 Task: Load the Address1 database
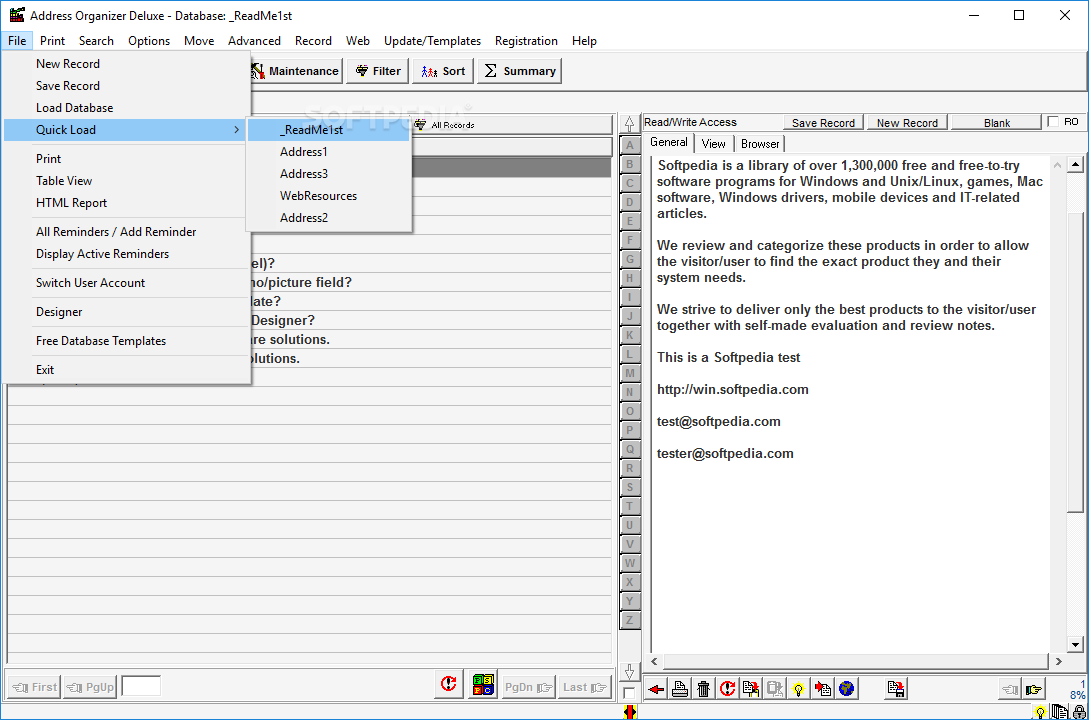329,151
